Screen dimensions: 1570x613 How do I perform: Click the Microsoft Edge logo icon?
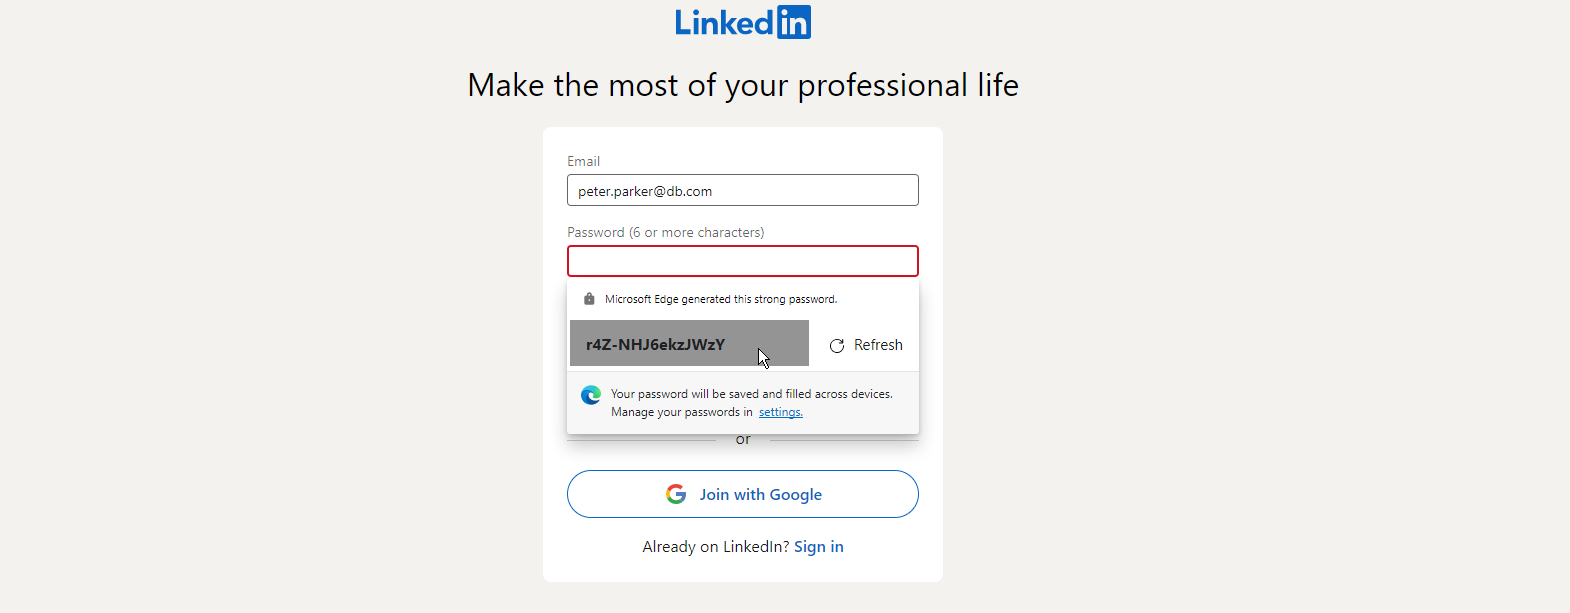click(591, 395)
